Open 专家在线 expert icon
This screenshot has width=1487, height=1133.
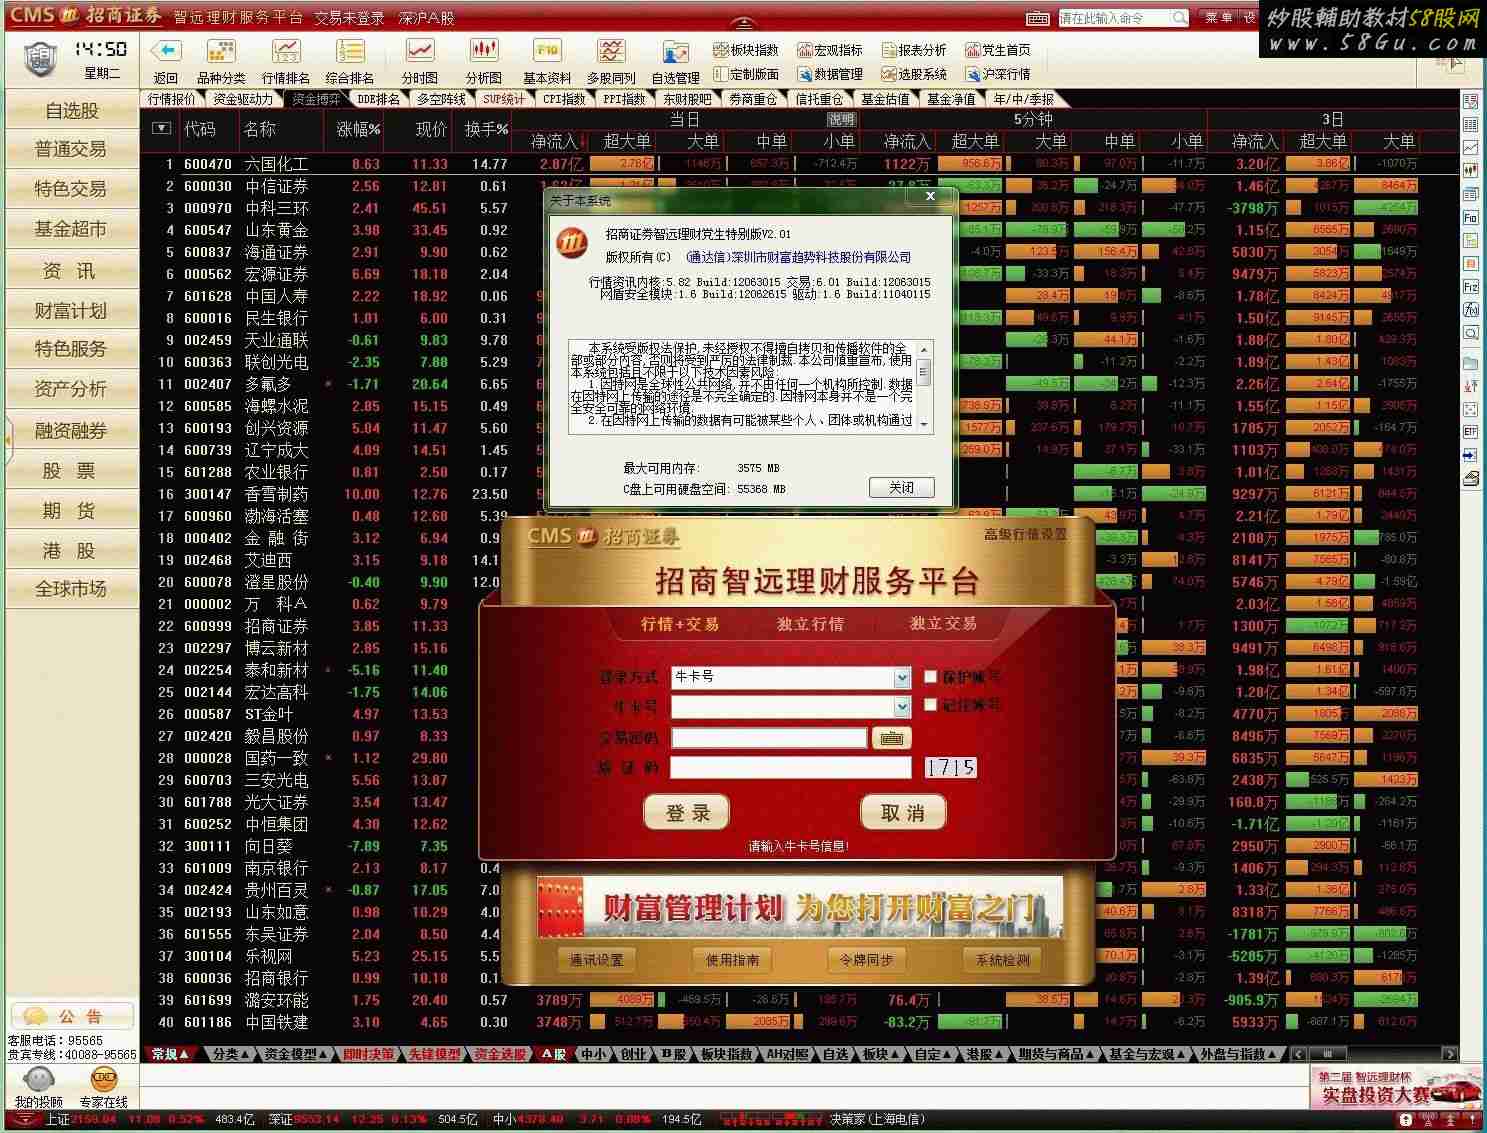pyautogui.click(x=104, y=1080)
